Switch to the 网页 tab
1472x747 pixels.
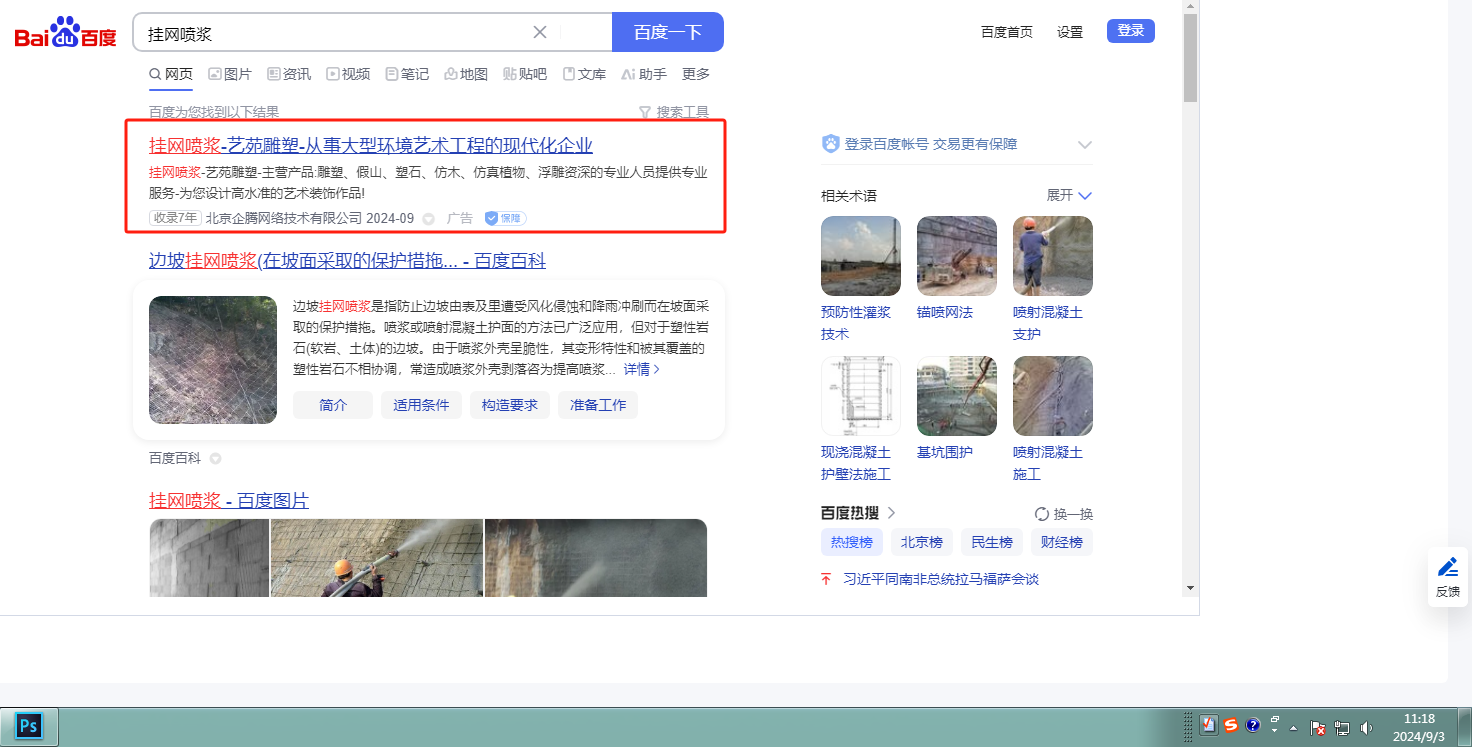point(171,74)
